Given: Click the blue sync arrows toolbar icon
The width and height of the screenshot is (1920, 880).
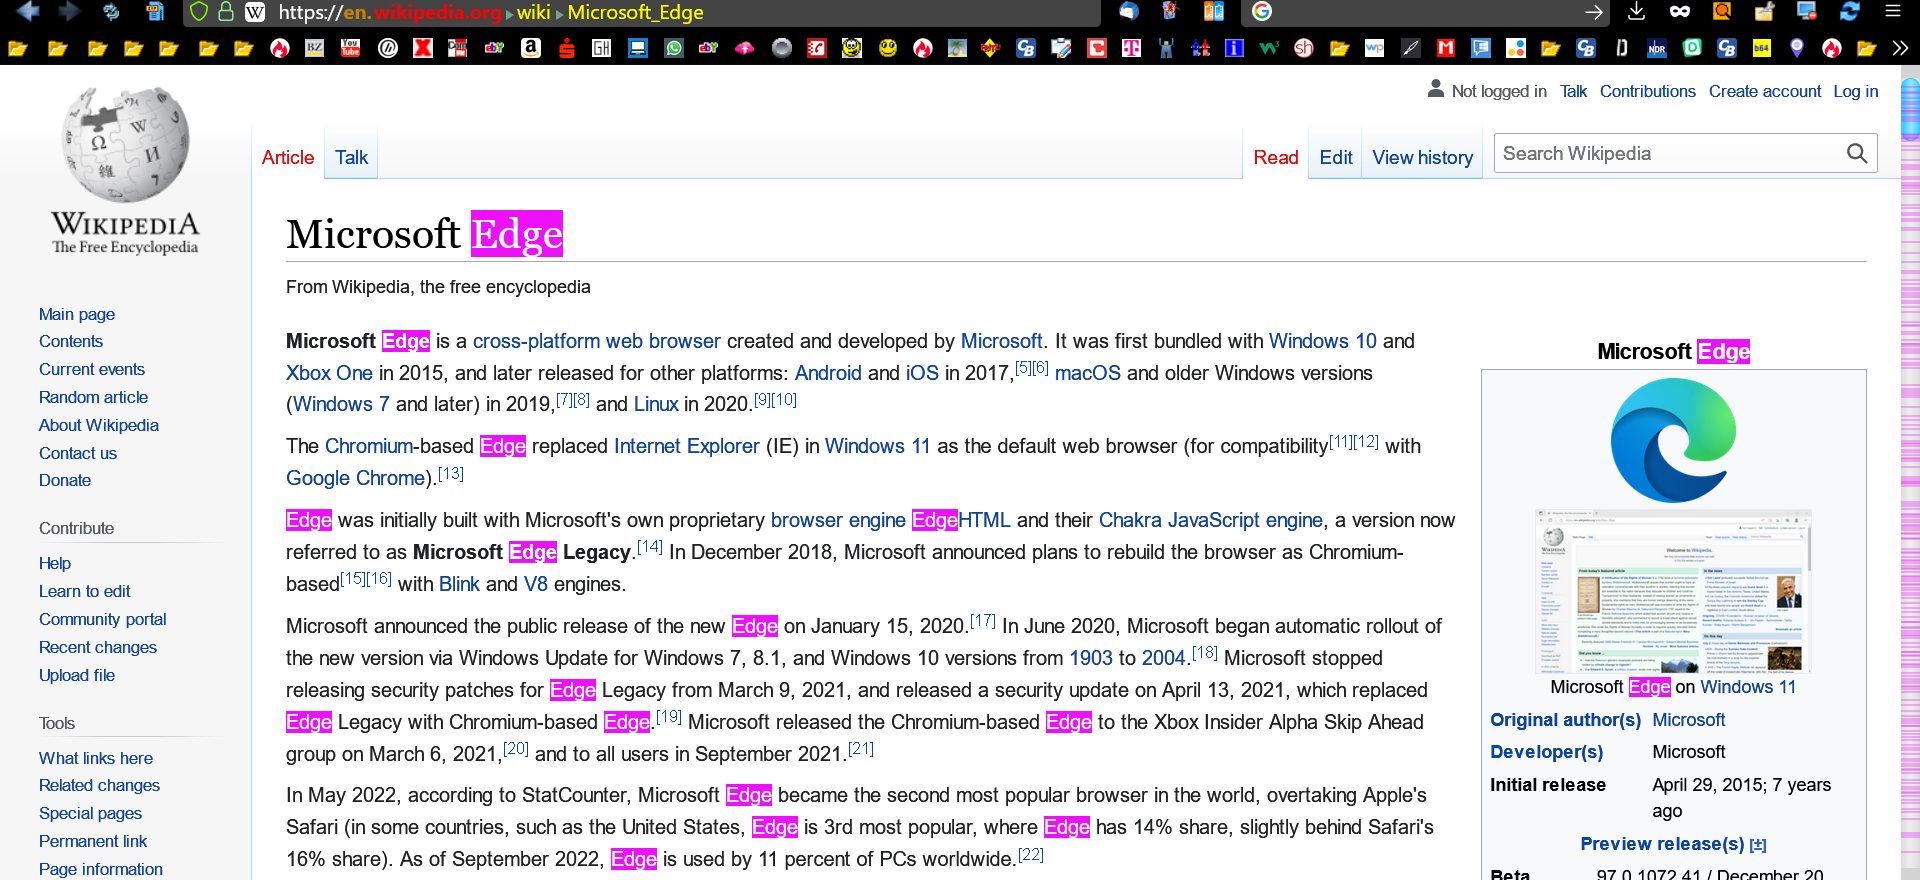Looking at the screenshot, I should click(x=1850, y=12).
